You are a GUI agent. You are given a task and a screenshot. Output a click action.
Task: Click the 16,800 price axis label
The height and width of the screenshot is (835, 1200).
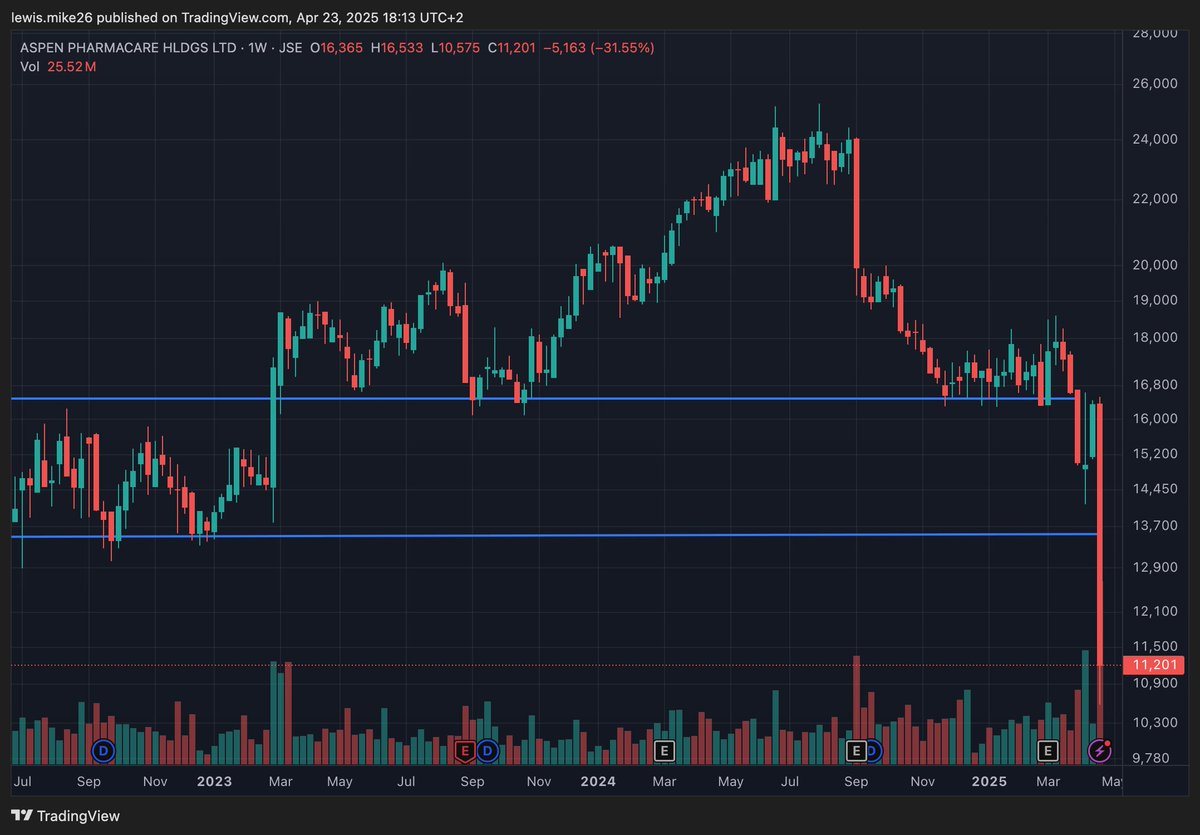pyautogui.click(x=1154, y=385)
